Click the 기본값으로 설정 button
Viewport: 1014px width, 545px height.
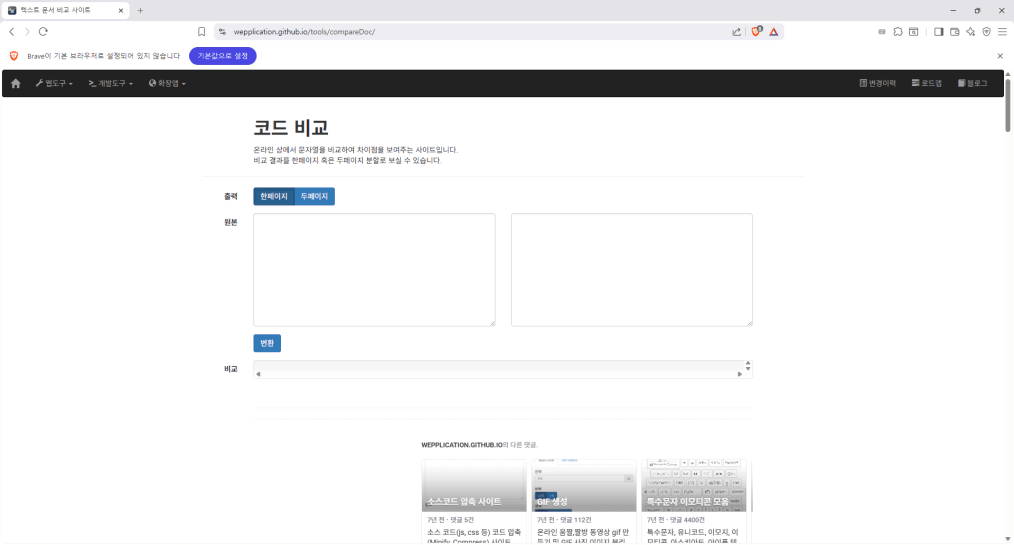pos(222,56)
